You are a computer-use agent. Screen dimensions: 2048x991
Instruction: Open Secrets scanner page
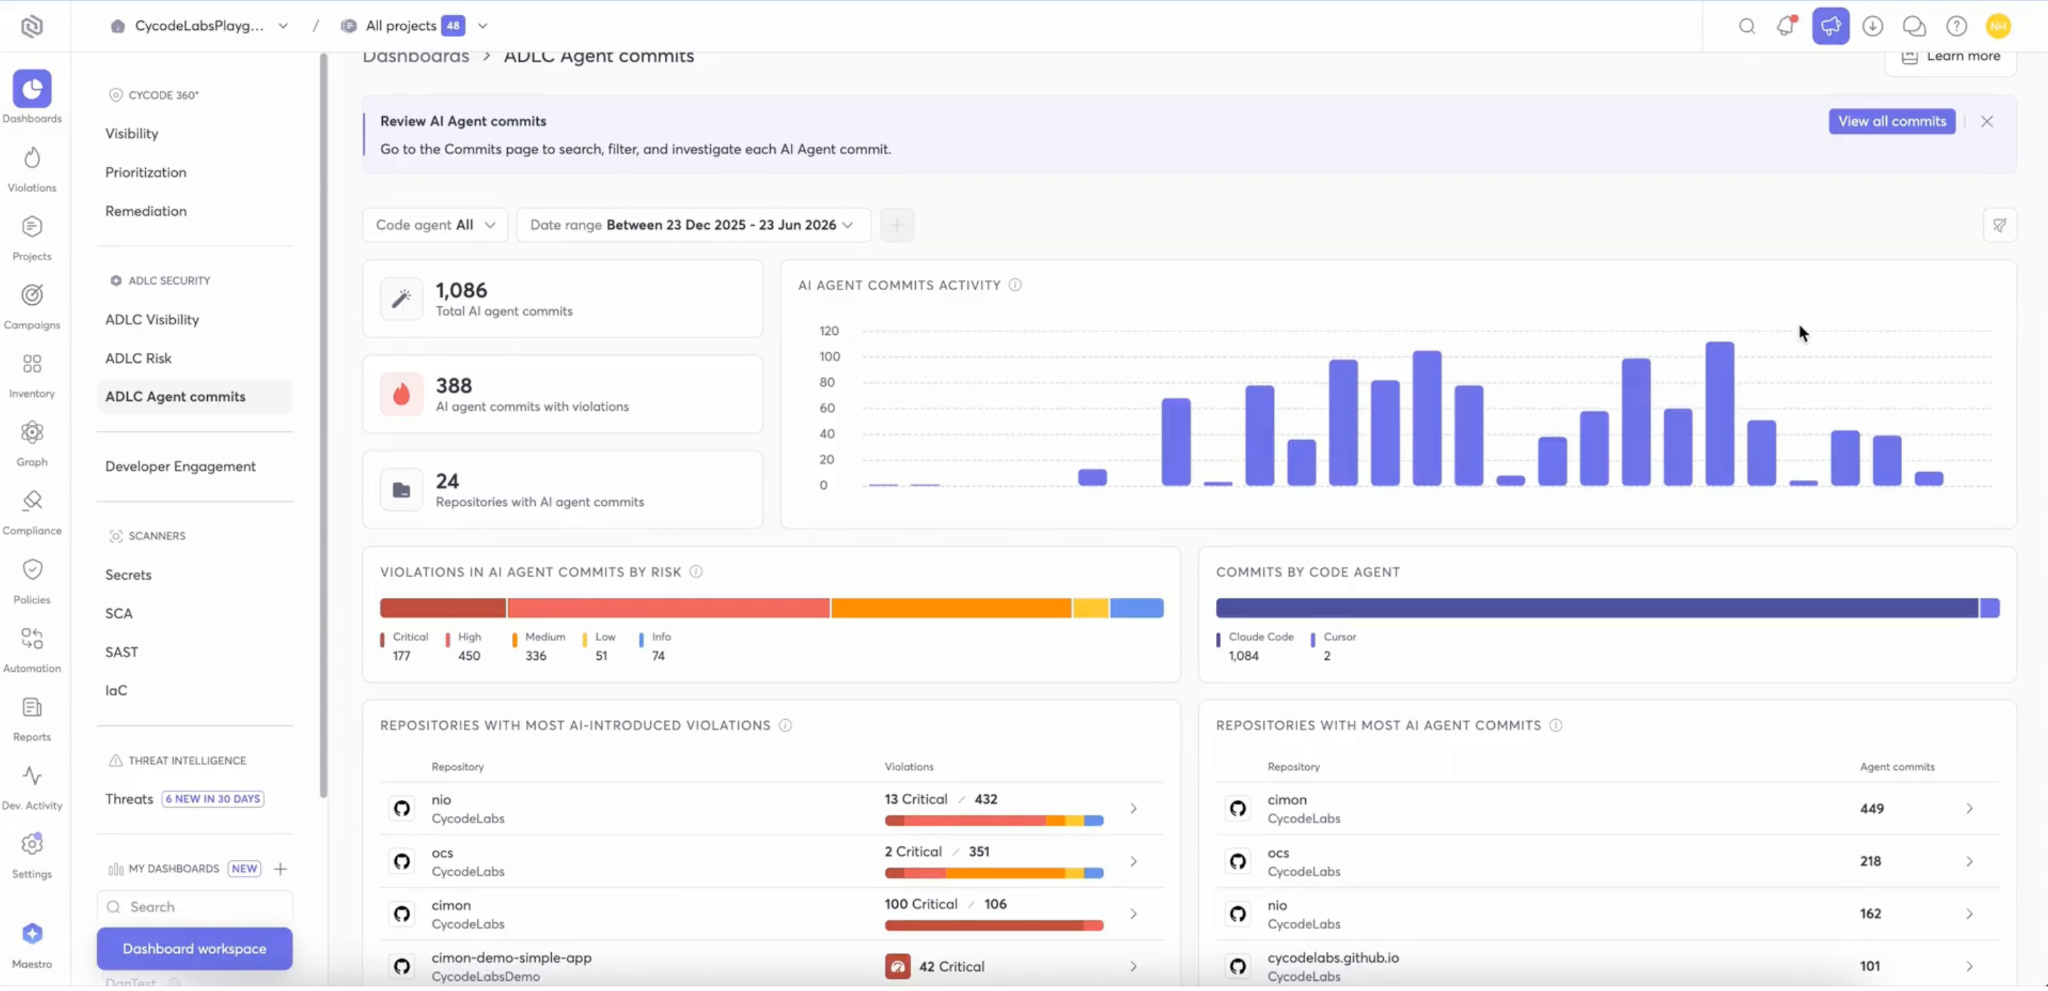[x=128, y=575]
